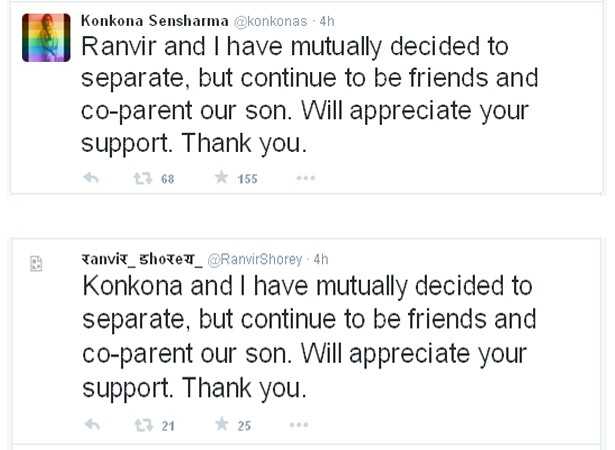This screenshot has width=615, height=450.
Task: Favorite RanvirShorey's tweet with star
Action: [220, 425]
